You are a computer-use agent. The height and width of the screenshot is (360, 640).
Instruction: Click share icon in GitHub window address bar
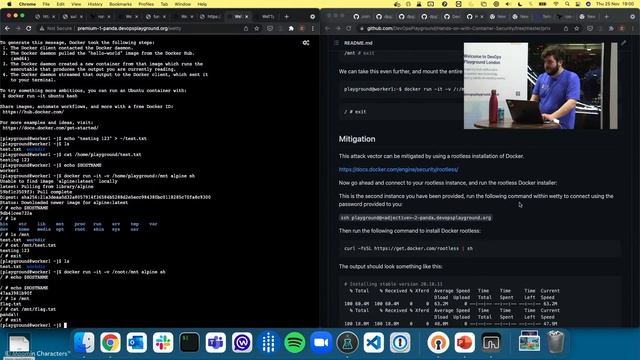(566, 29)
